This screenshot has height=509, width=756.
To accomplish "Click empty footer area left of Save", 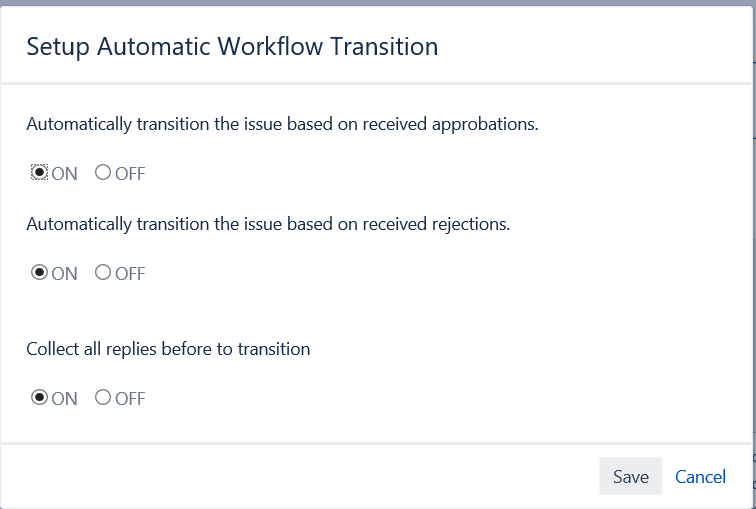I will click(x=300, y=477).
